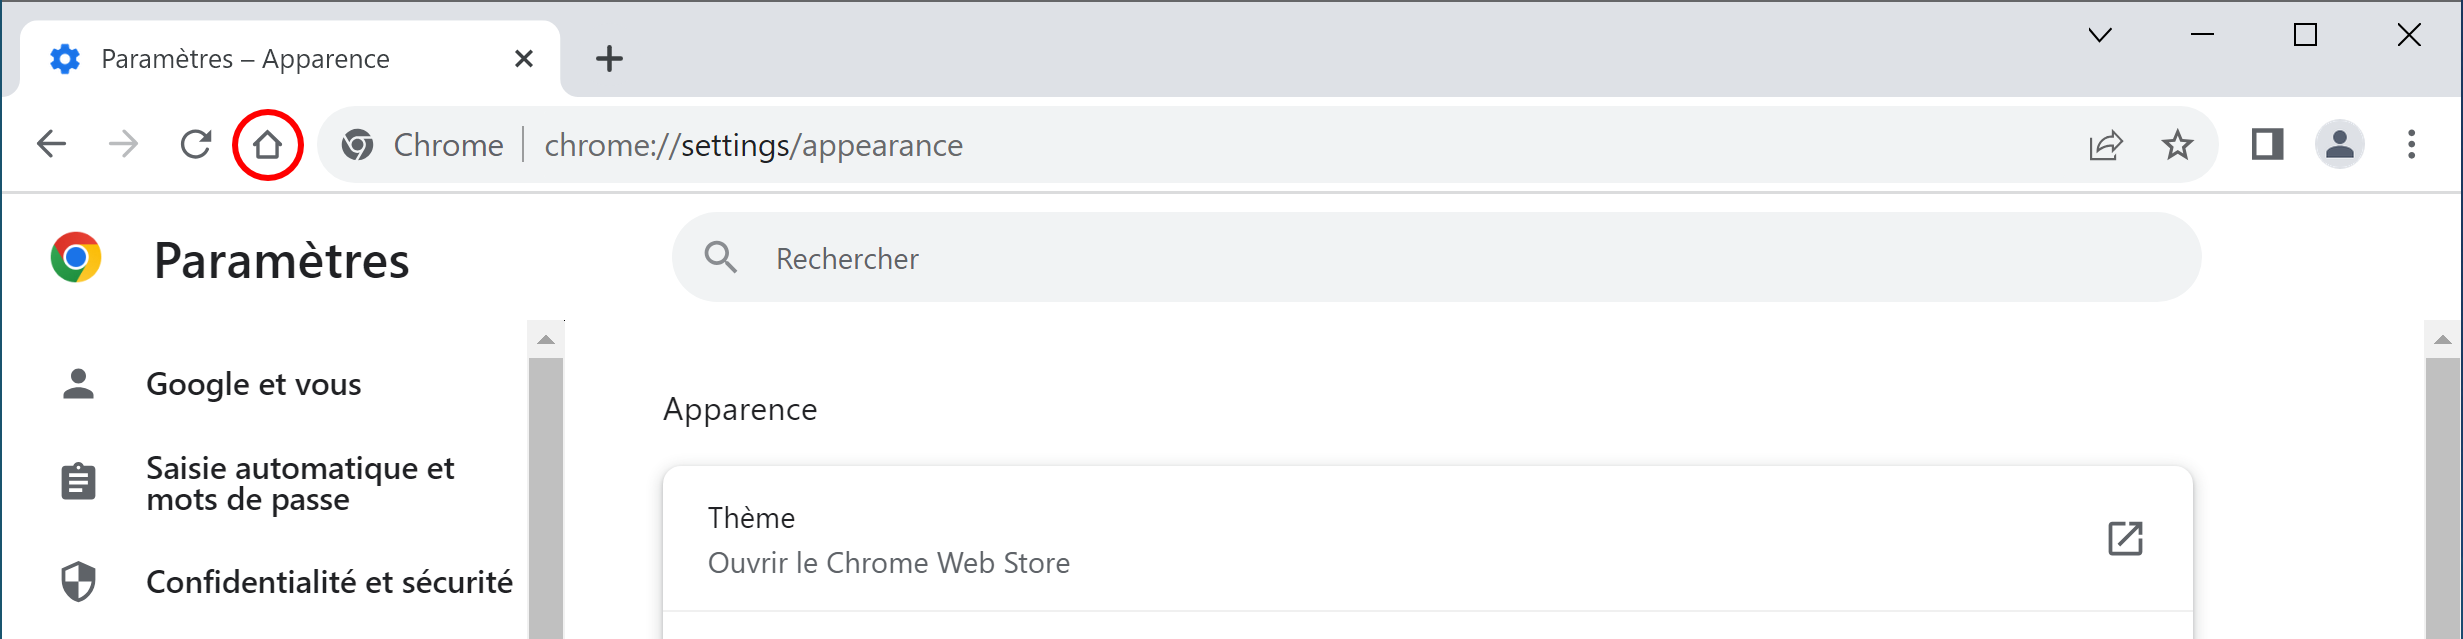Expand the tab search chevron
This screenshot has width=2463, height=639.
2100,35
